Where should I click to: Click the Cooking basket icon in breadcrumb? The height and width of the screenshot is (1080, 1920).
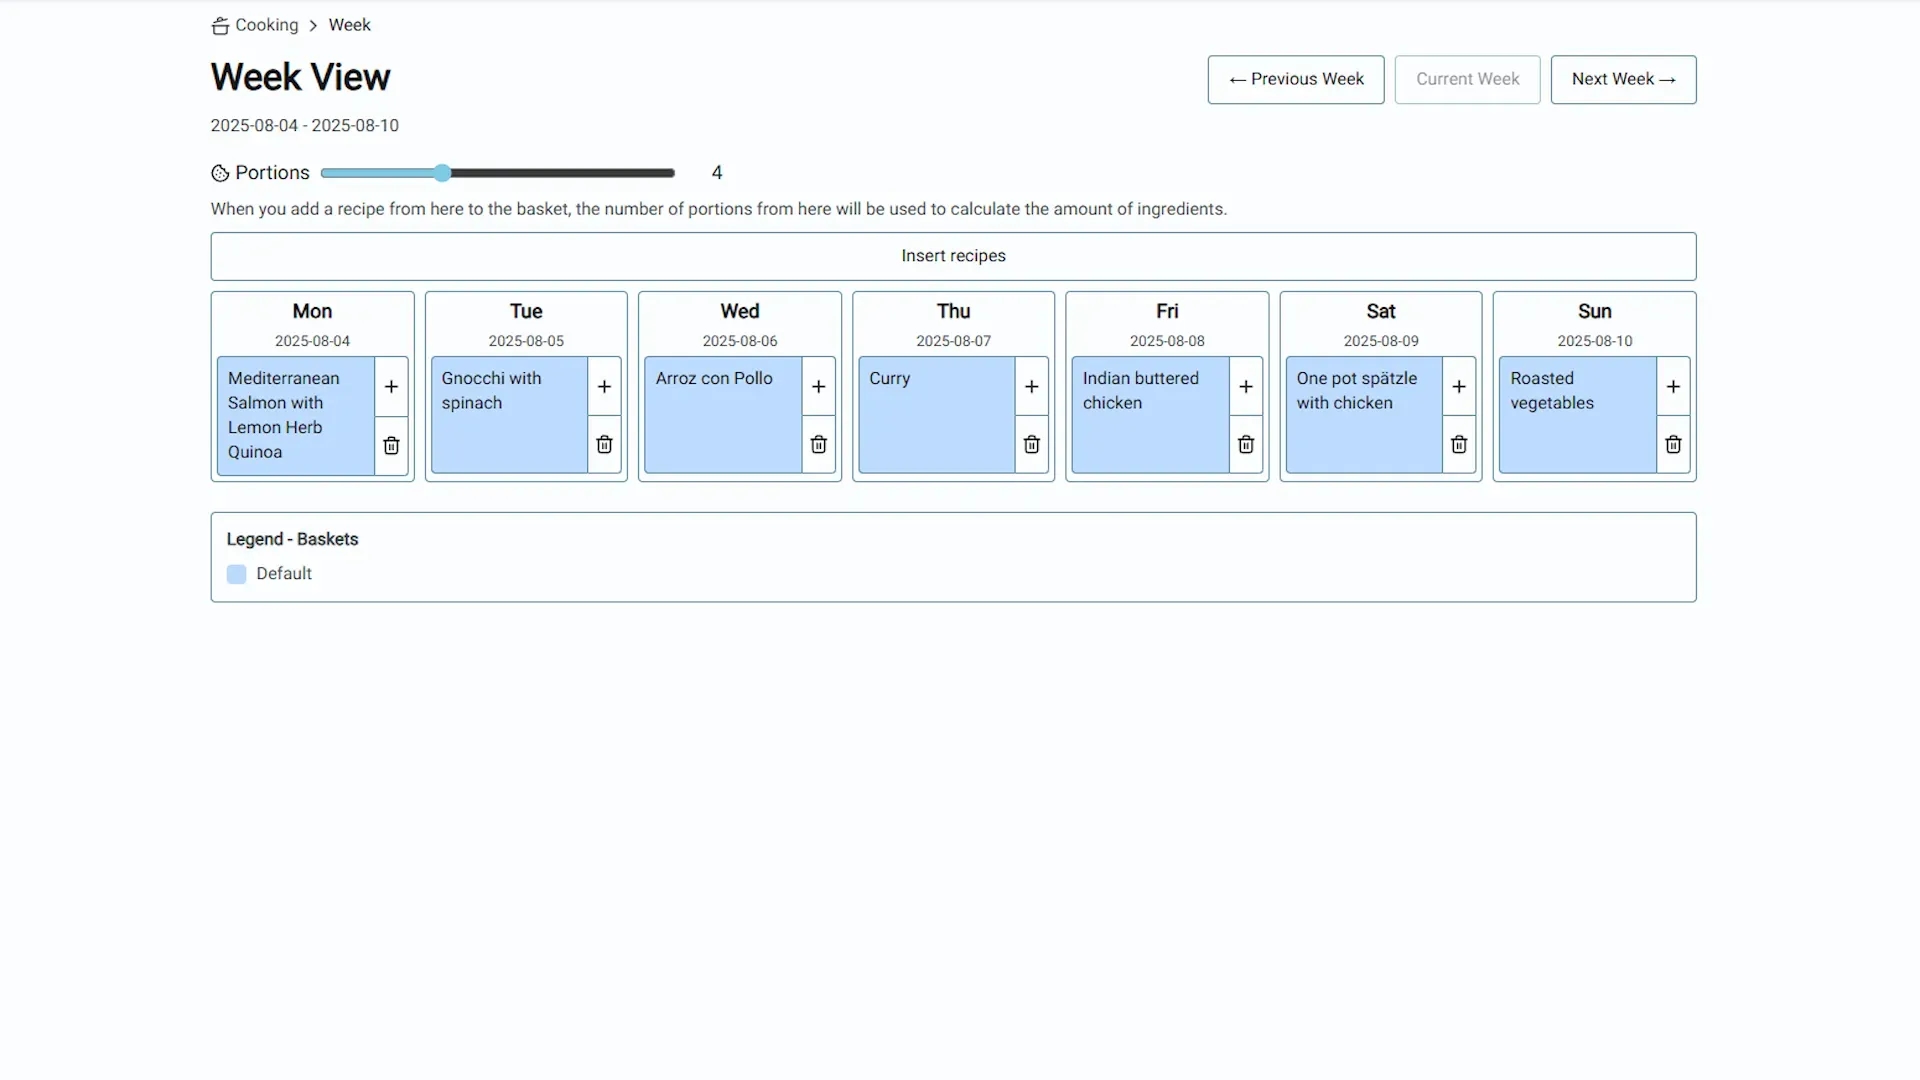click(220, 26)
